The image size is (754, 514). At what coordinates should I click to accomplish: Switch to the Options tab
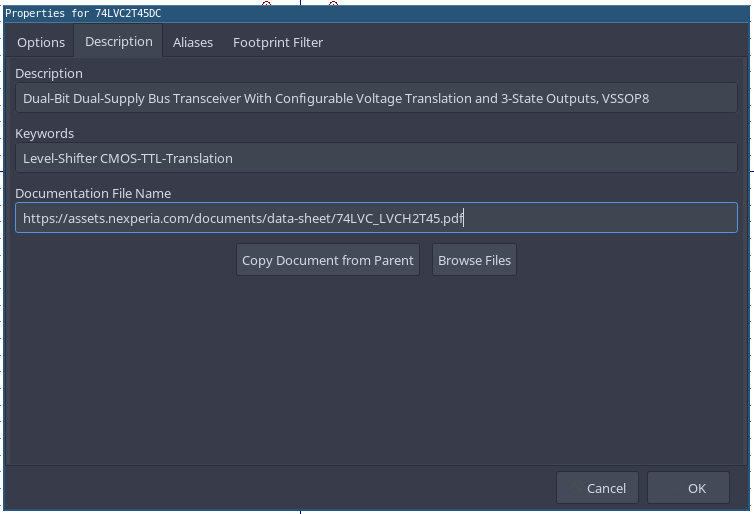point(41,42)
